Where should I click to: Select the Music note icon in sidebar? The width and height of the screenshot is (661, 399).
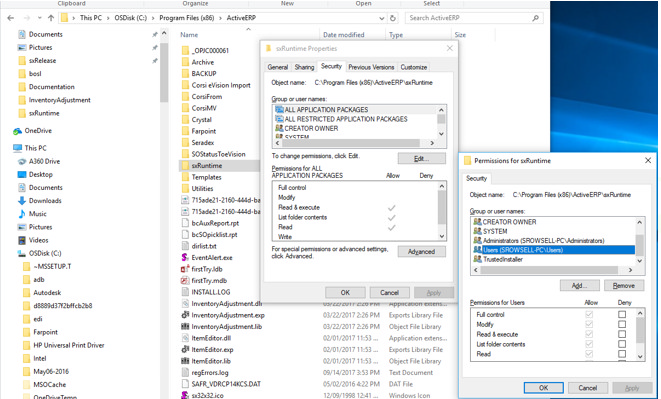point(22,214)
